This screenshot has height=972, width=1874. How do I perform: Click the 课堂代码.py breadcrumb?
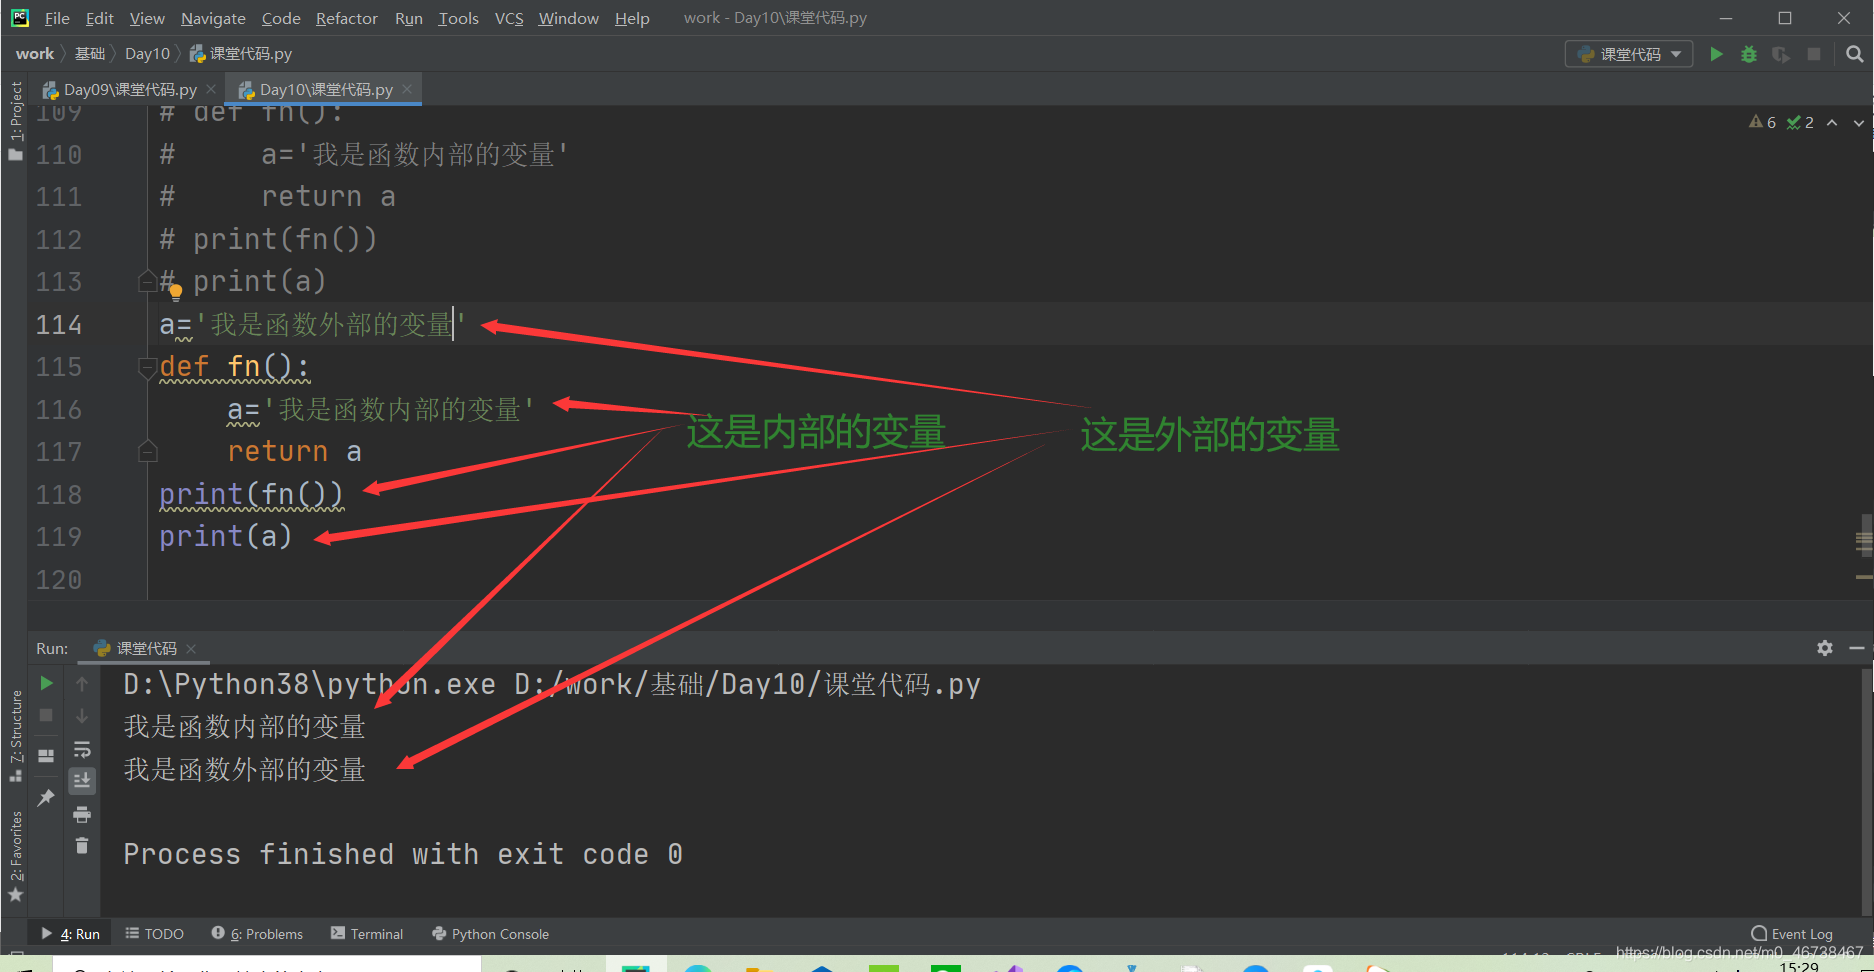coord(241,54)
